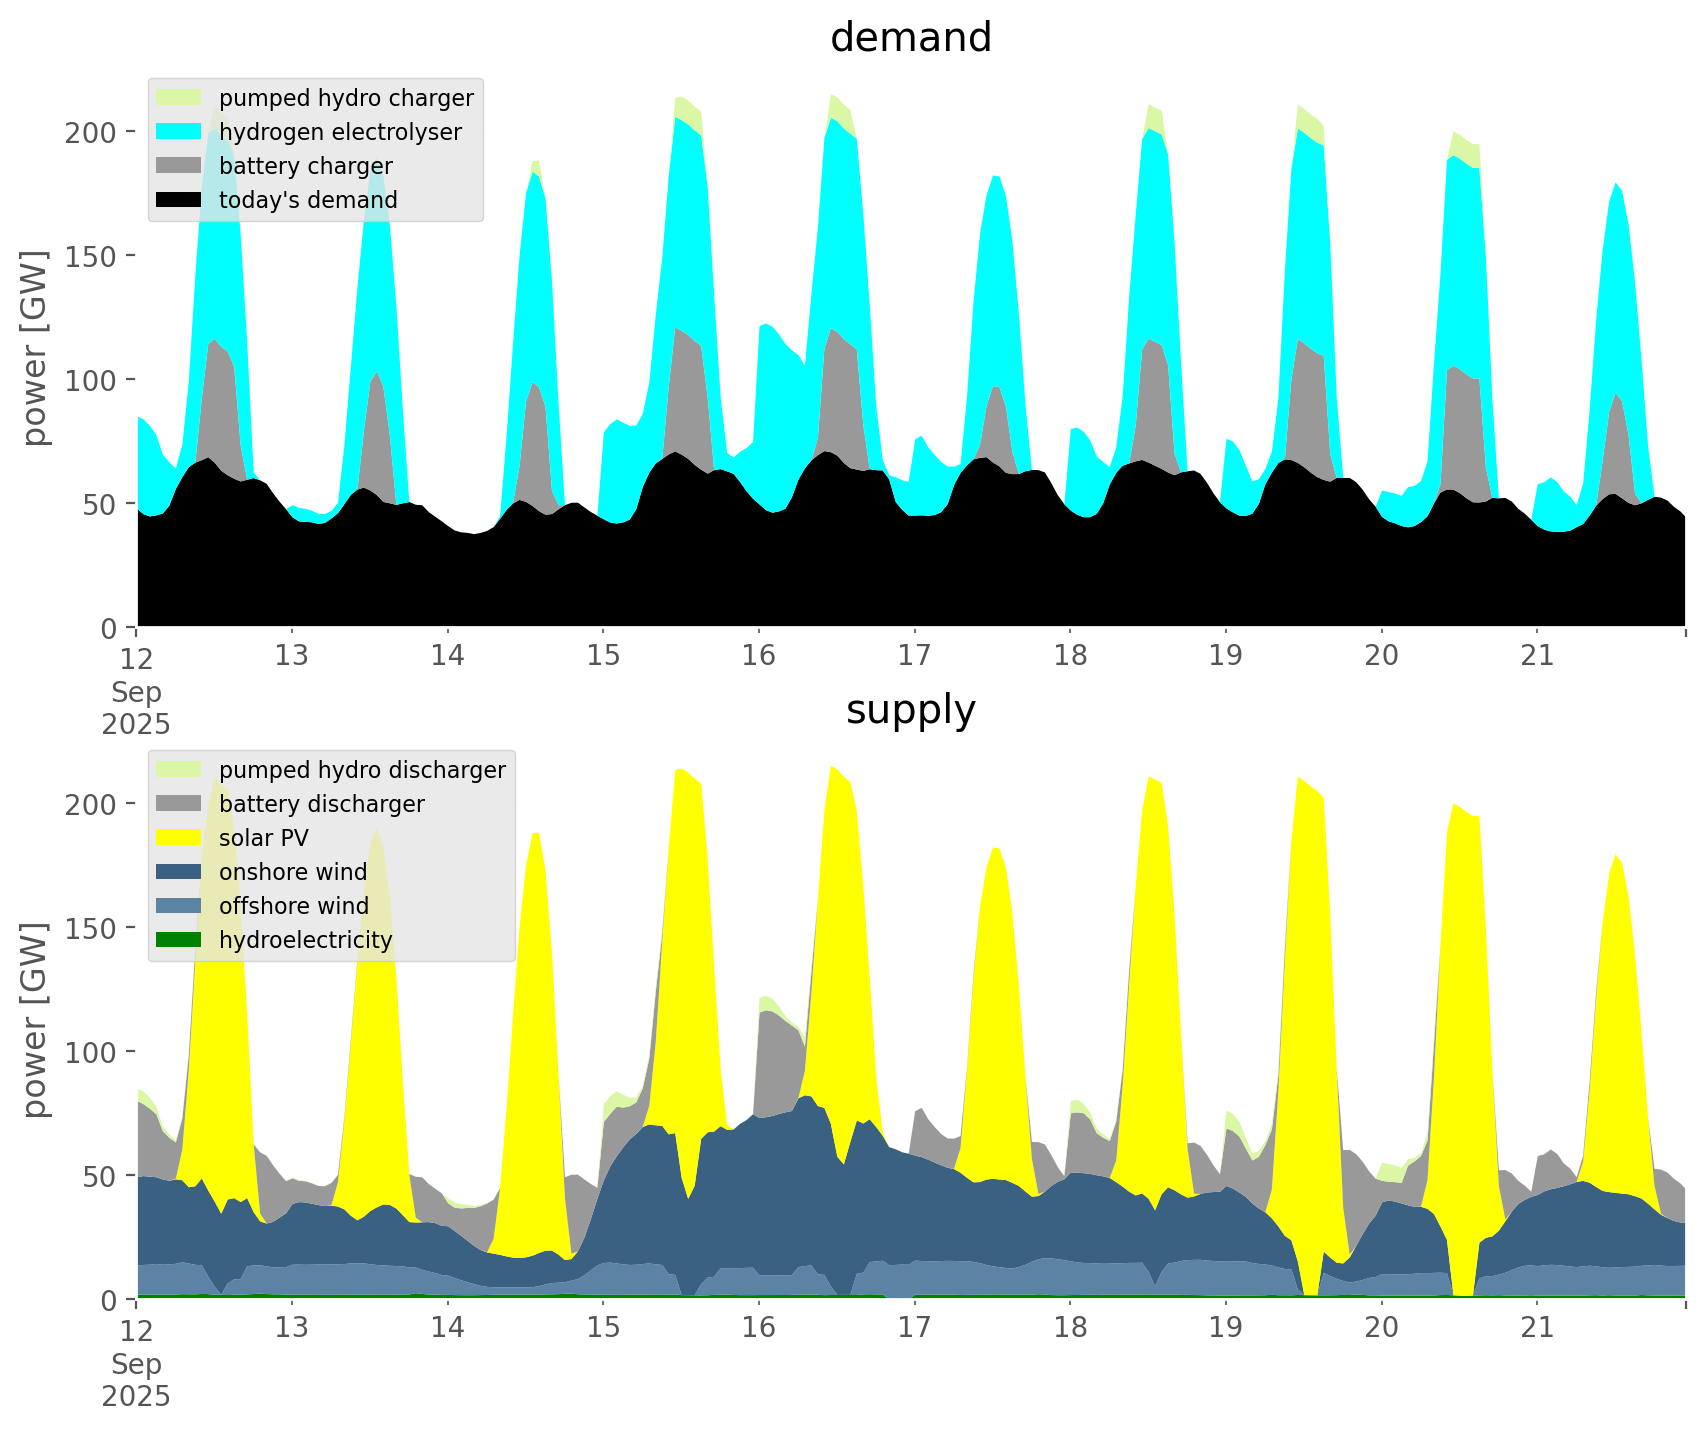Click the "supply" chart title
The width and height of the screenshot is (1706, 1431).
pyautogui.click(x=910, y=710)
